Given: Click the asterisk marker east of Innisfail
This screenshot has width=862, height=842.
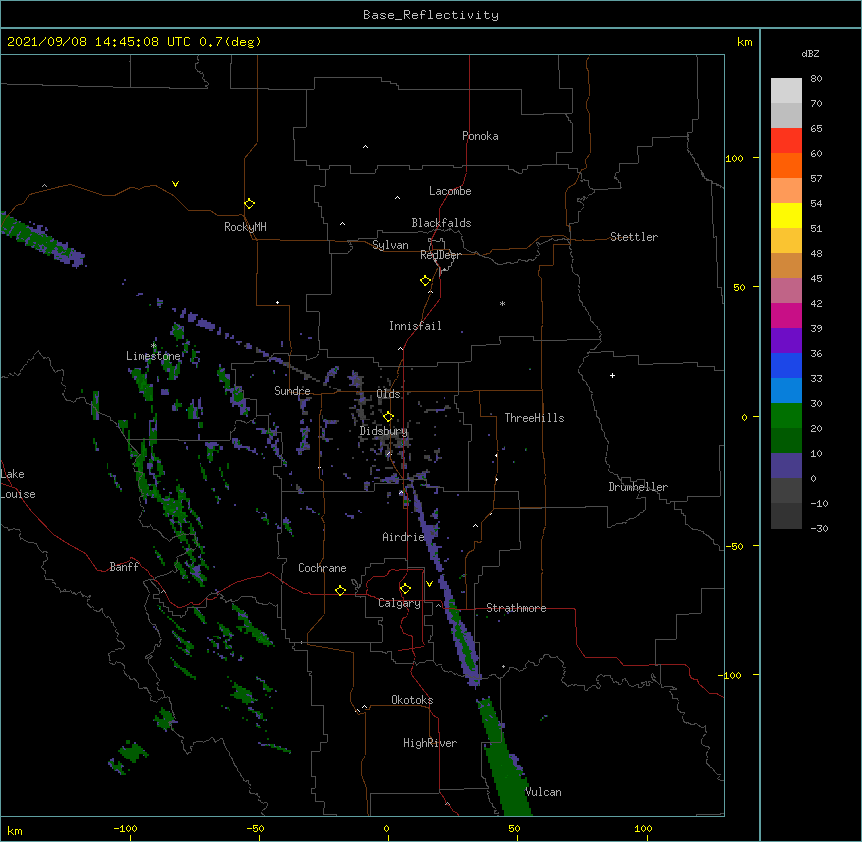Looking at the screenshot, I should (502, 303).
